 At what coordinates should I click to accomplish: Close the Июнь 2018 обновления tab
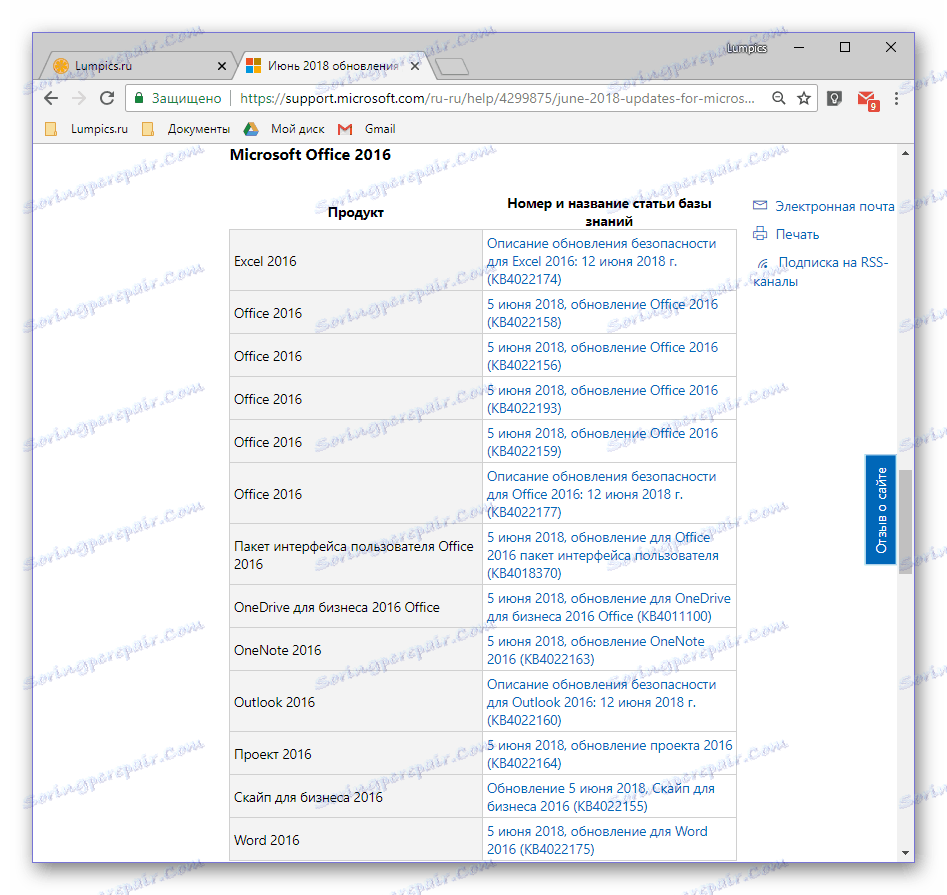415,66
